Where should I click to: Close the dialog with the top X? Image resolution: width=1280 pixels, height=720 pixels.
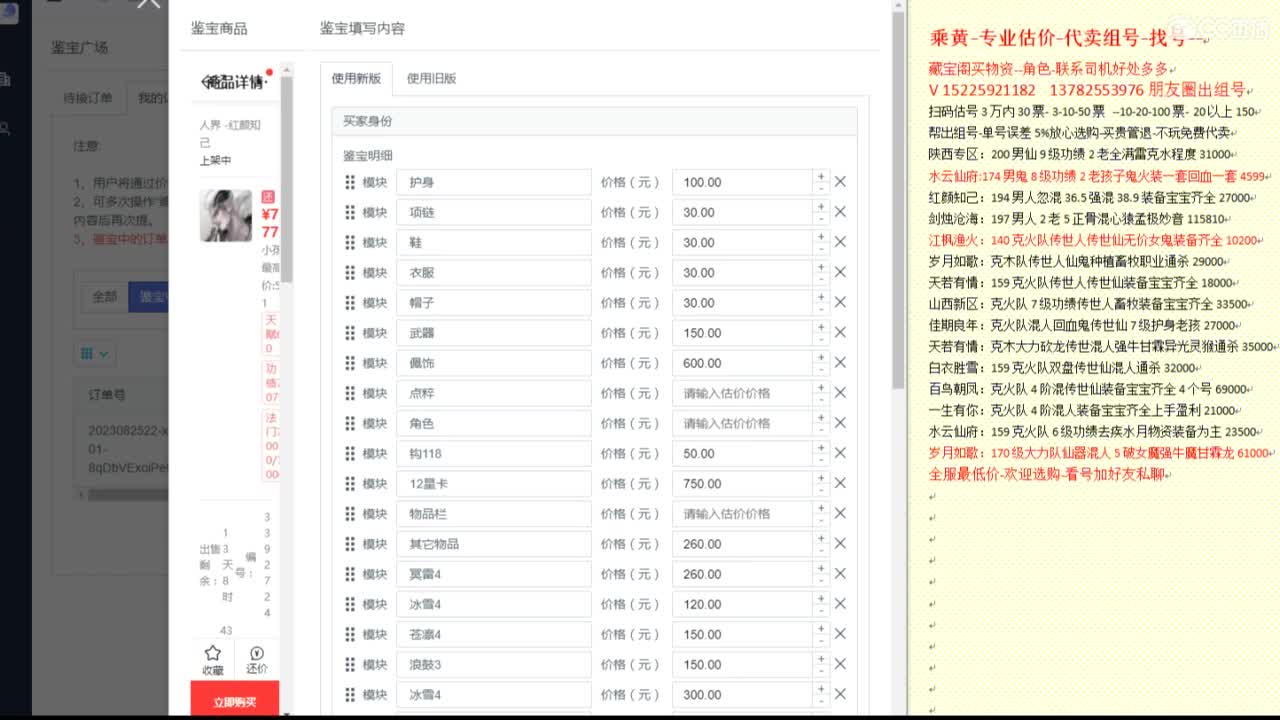(x=148, y=3)
